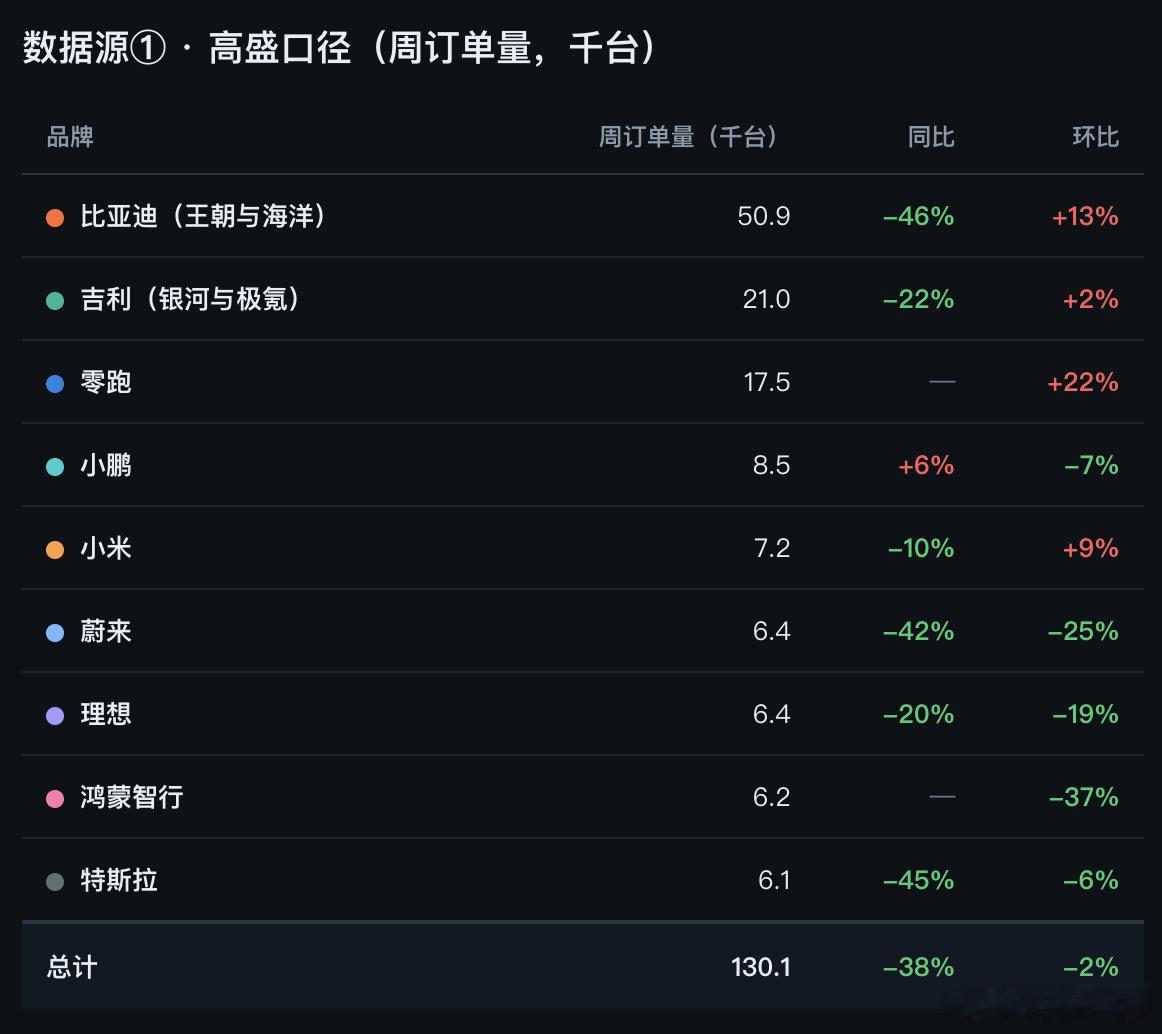Select the 品牌 column header
1162x1034 pixels.
[70, 137]
